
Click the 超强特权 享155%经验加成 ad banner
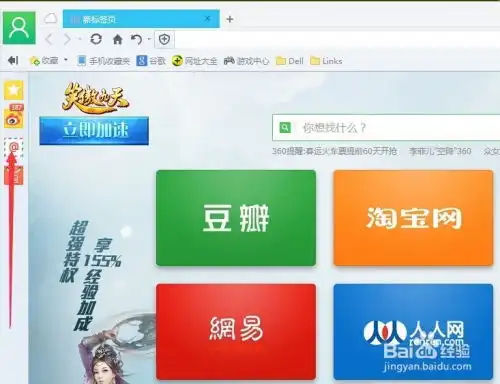(x=91, y=275)
